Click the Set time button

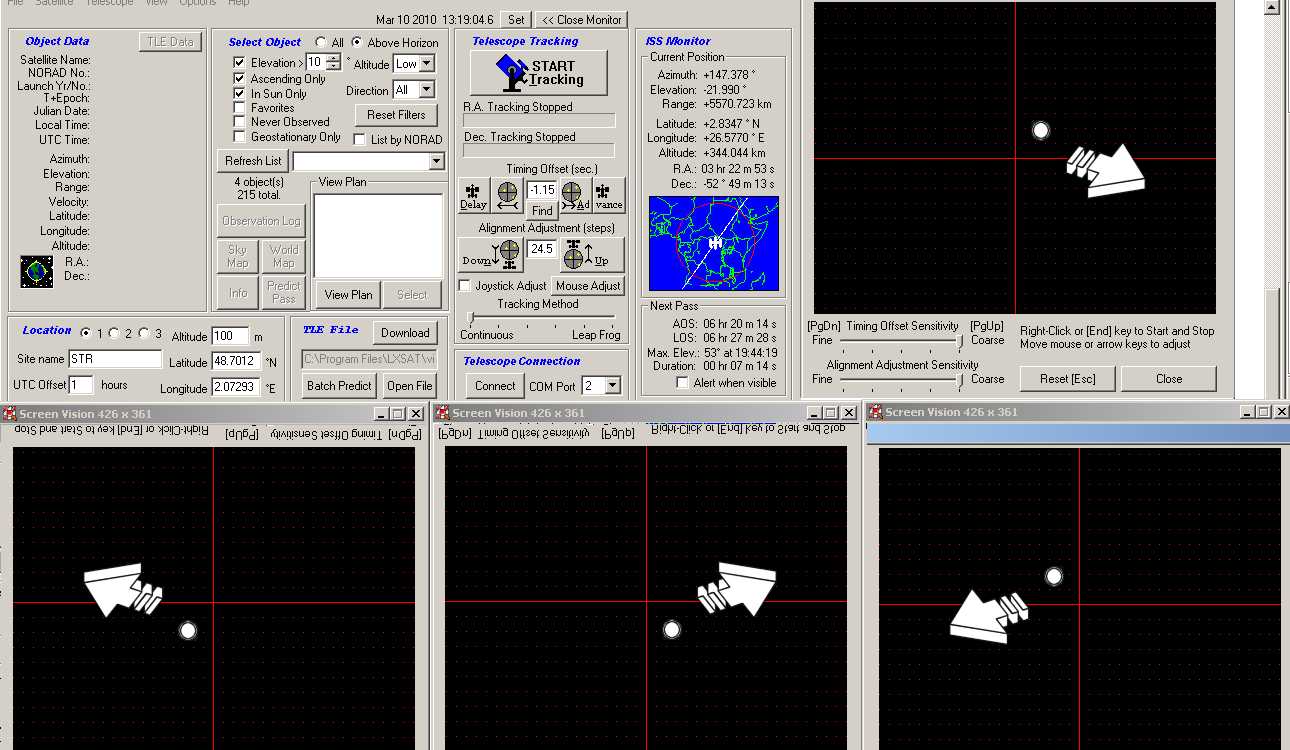pyautogui.click(x=516, y=19)
